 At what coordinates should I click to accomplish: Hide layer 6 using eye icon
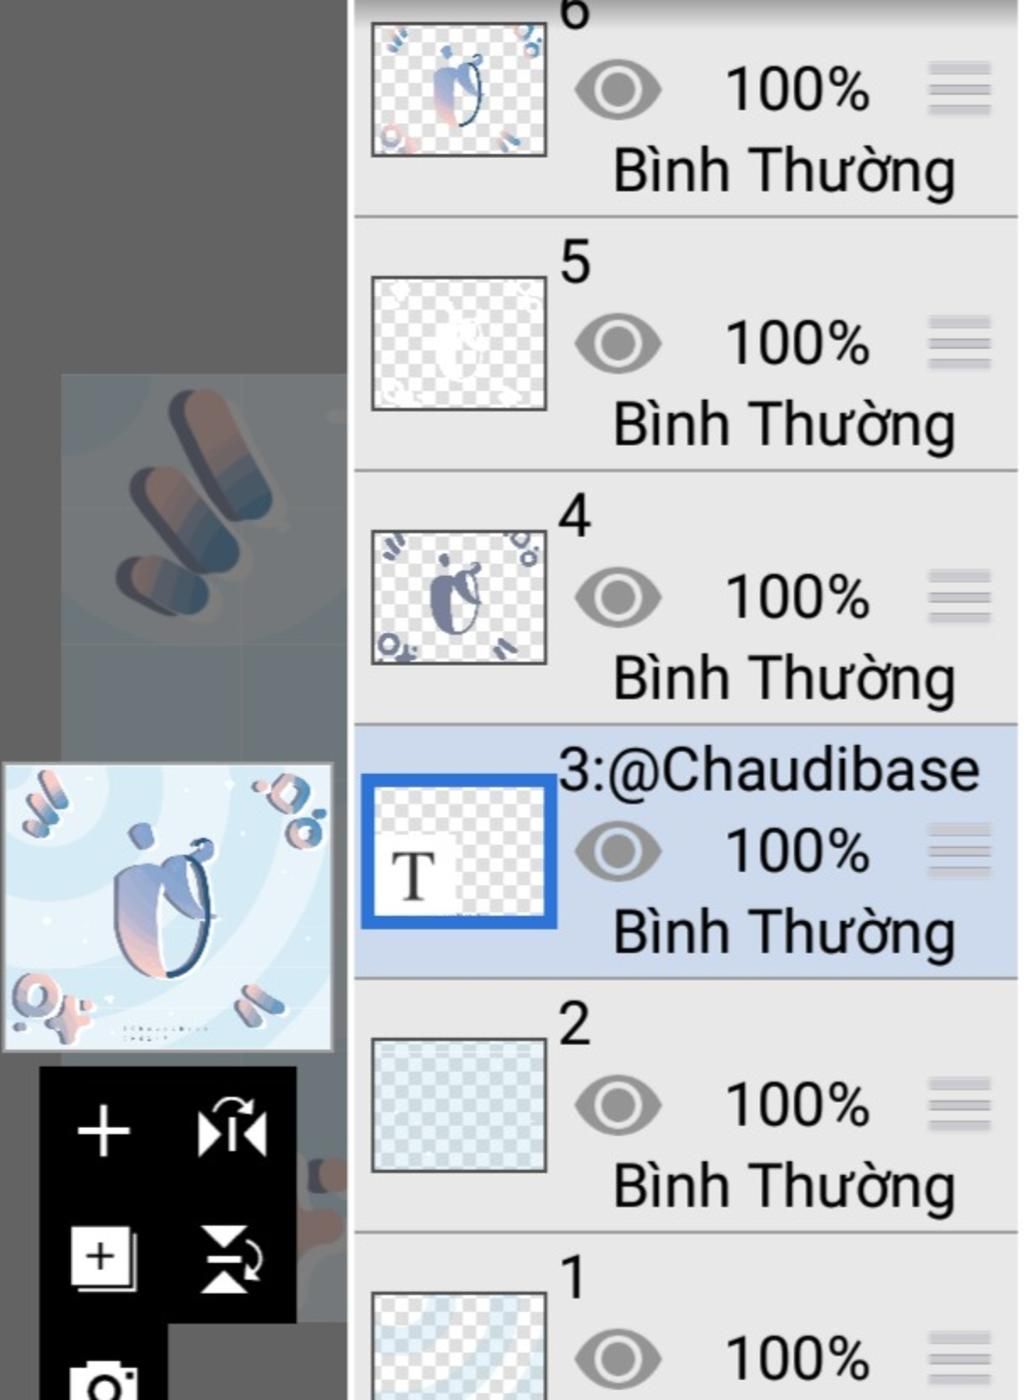pyautogui.click(x=617, y=90)
